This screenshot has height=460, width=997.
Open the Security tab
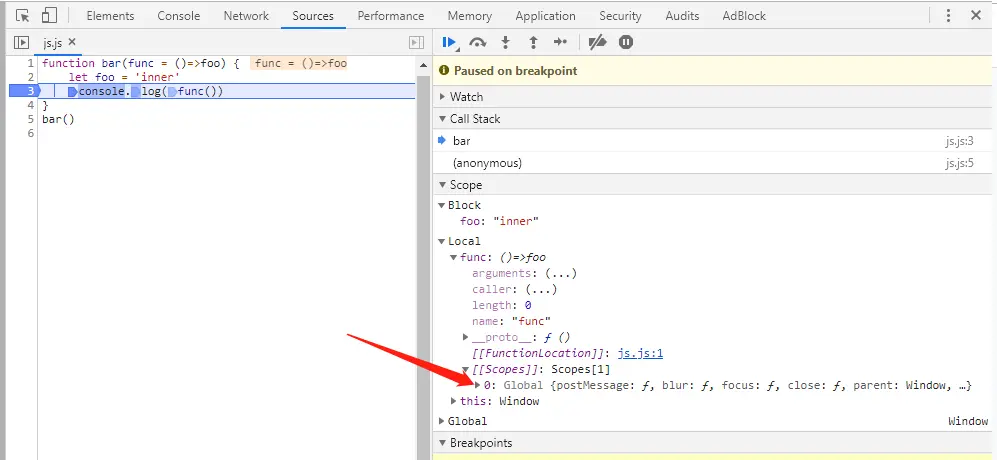pos(620,16)
